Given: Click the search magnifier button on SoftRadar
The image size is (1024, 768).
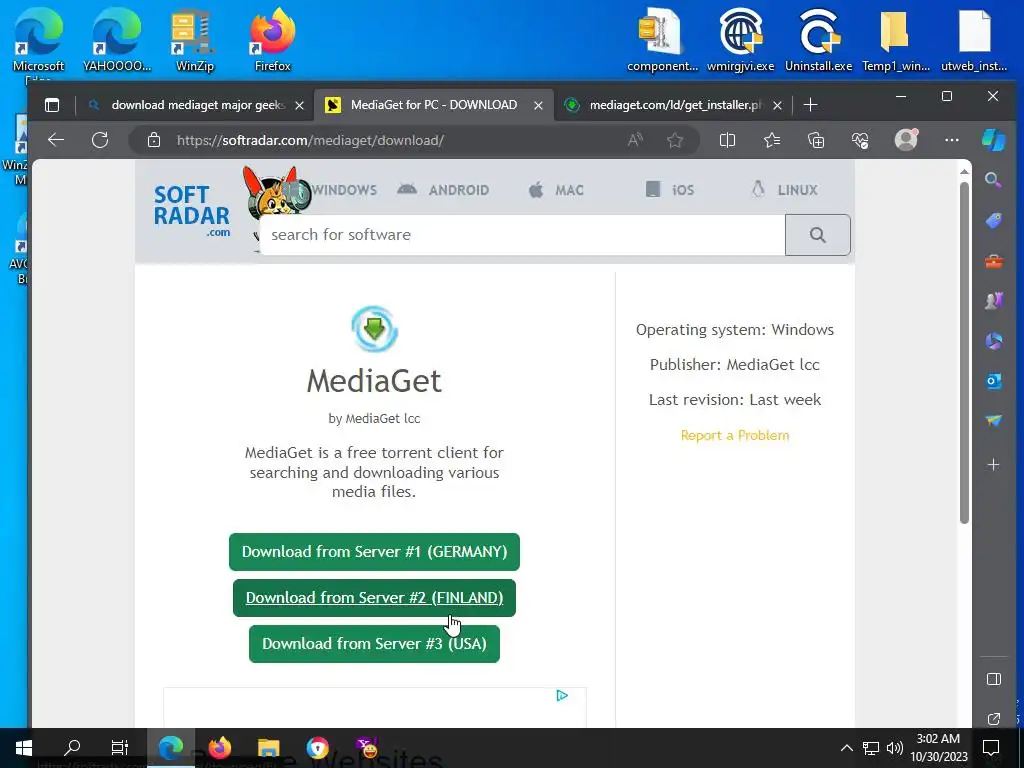Looking at the screenshot, I should click(x=818, y=234).
